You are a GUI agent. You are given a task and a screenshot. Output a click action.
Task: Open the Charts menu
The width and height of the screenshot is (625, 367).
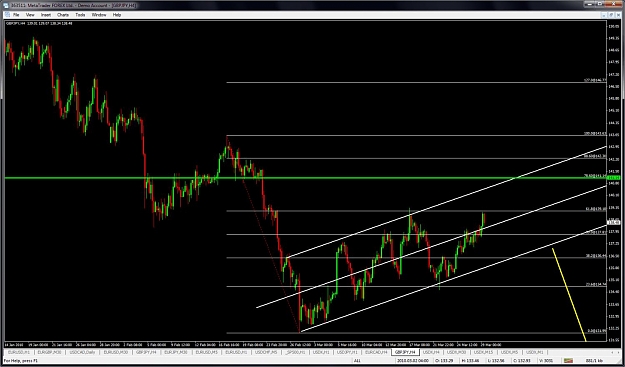tap(63, 15)
